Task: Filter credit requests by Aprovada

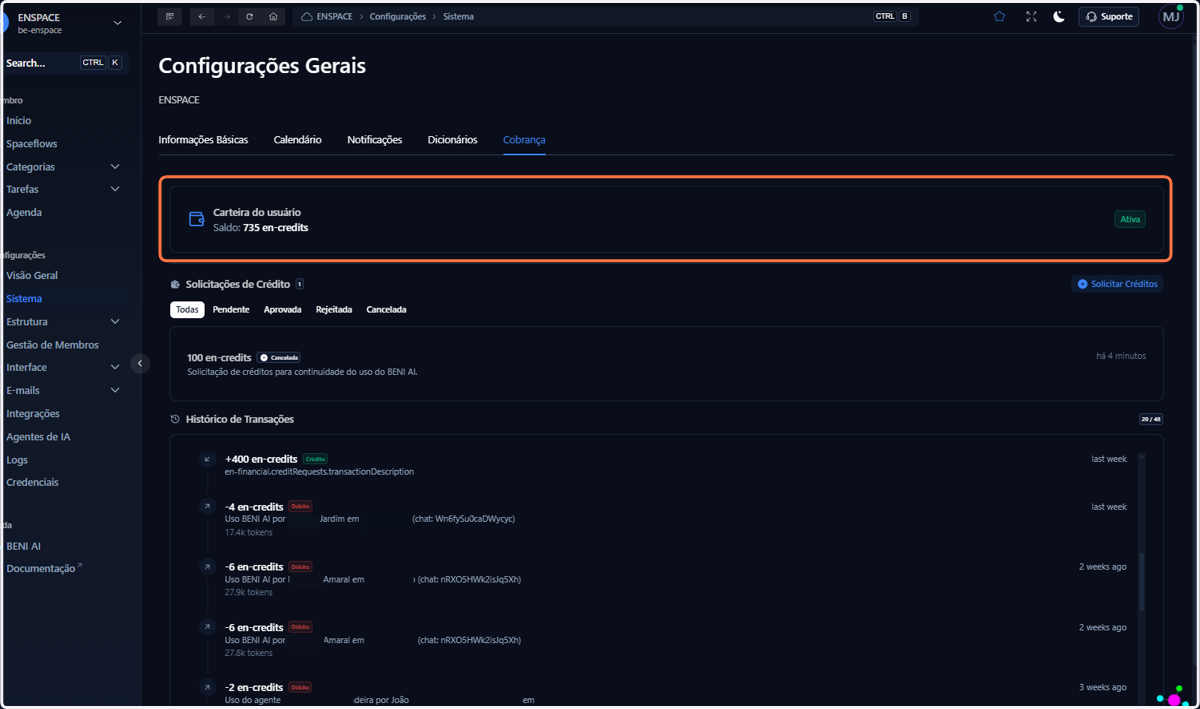Action: pyautogui.click(x=283, y=310)
